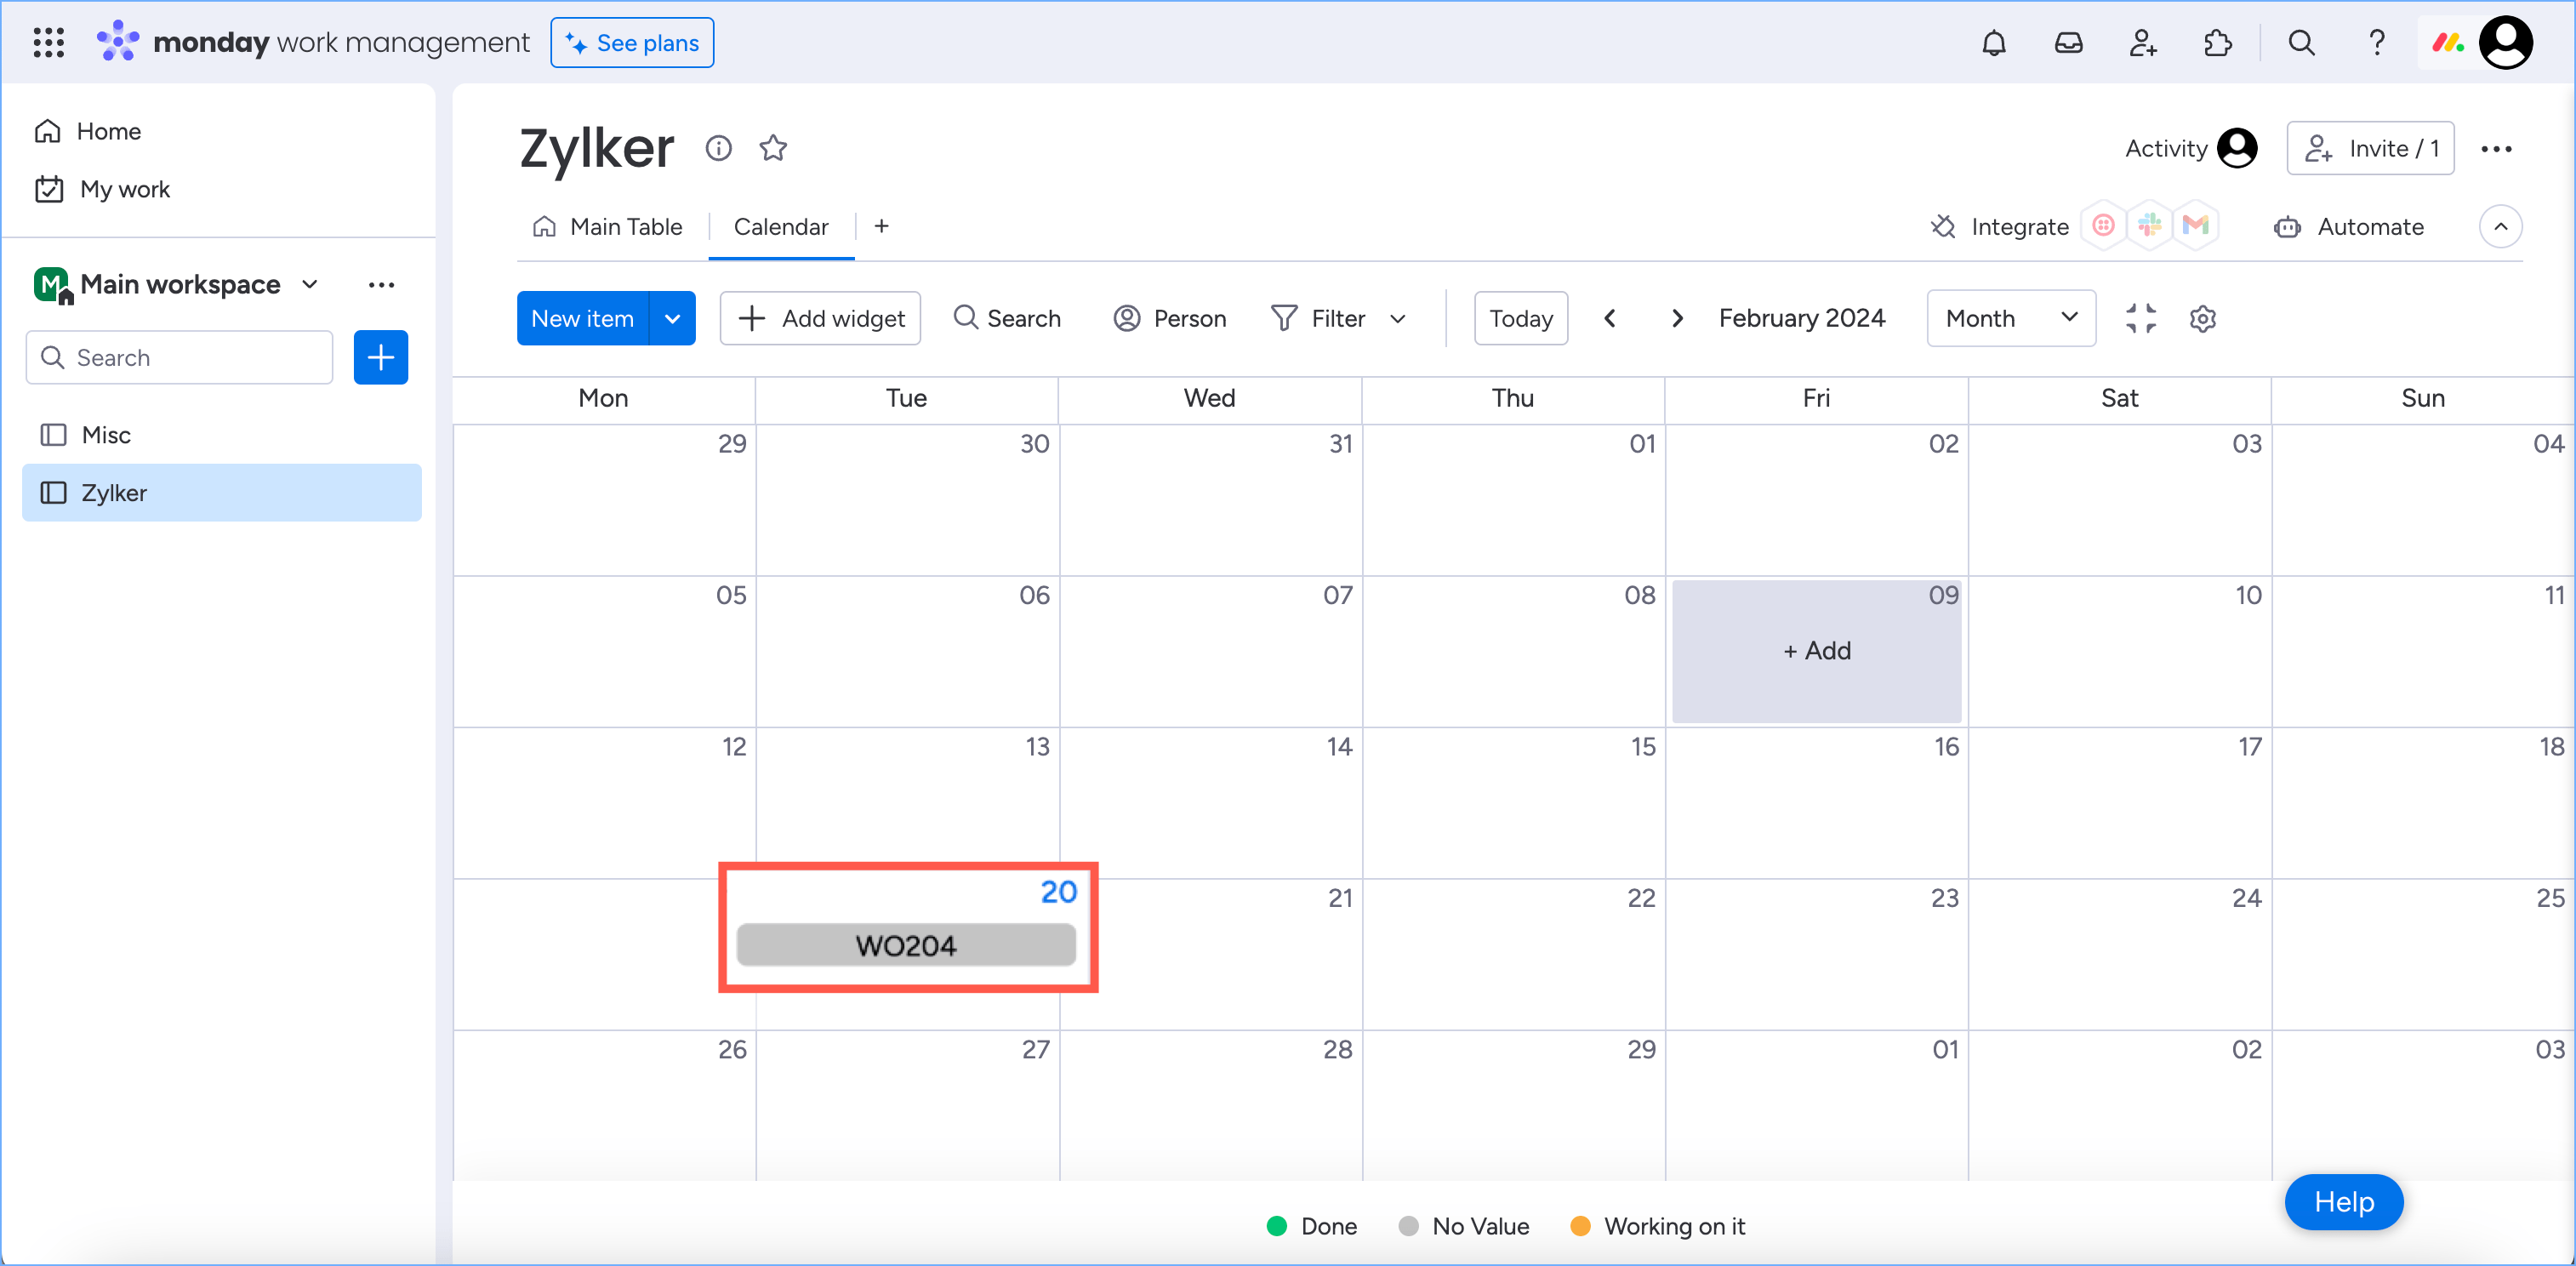The image size is (2576, 1266).
Task: Click the Today button
Action: point(1520,319)
